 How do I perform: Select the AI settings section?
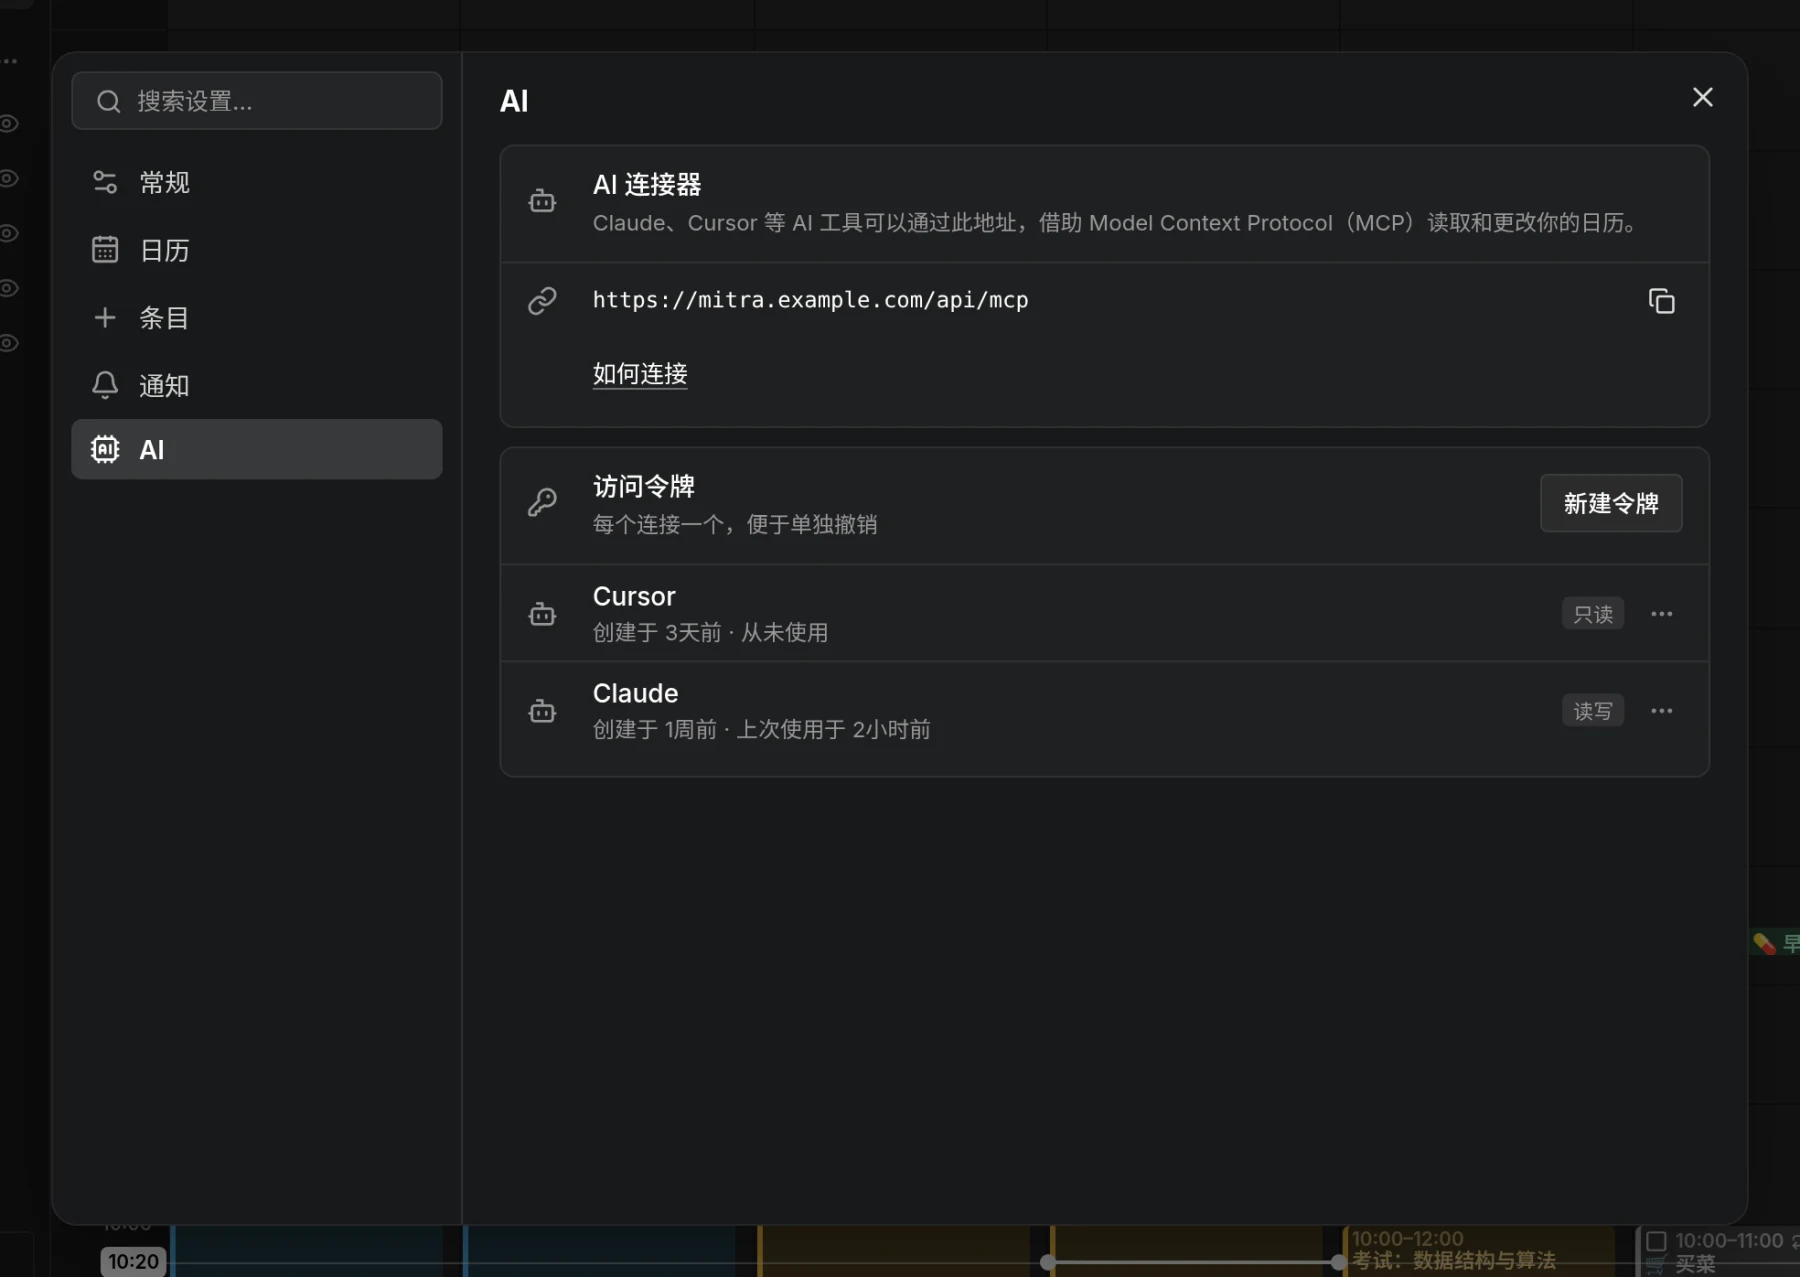point(257,449)
